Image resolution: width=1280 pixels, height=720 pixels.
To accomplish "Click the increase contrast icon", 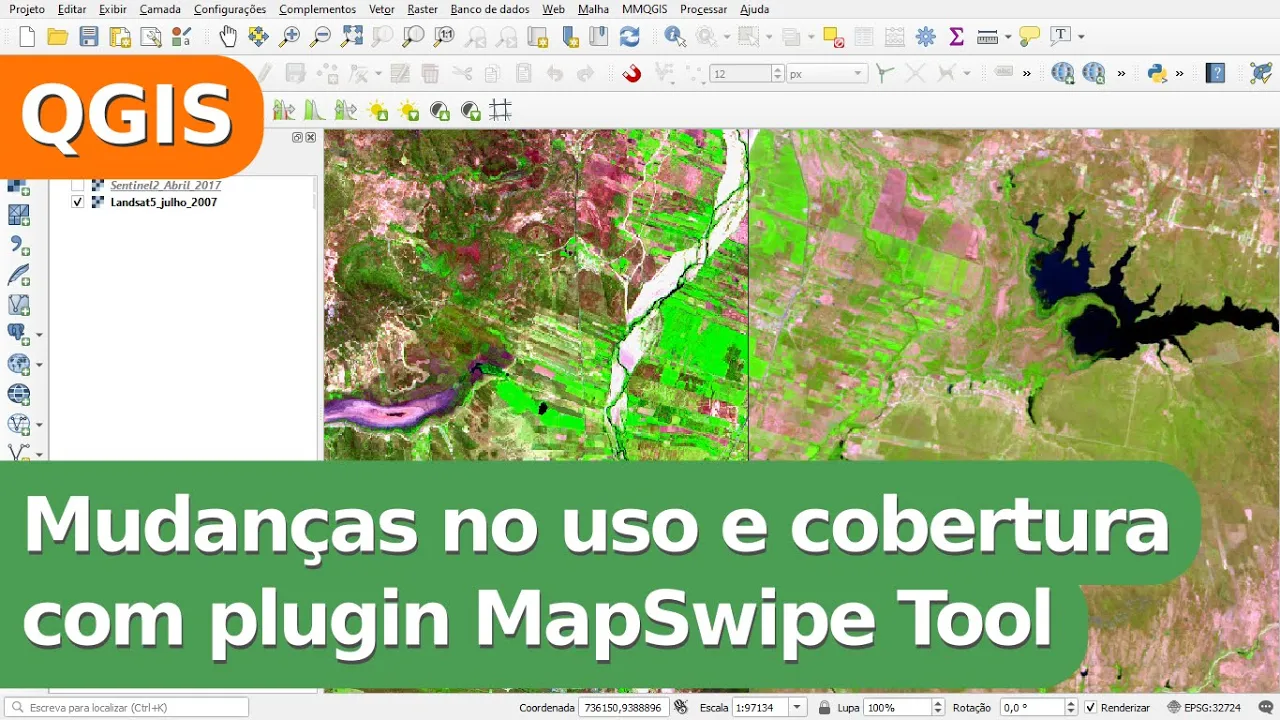I will [x=439, y=110].
